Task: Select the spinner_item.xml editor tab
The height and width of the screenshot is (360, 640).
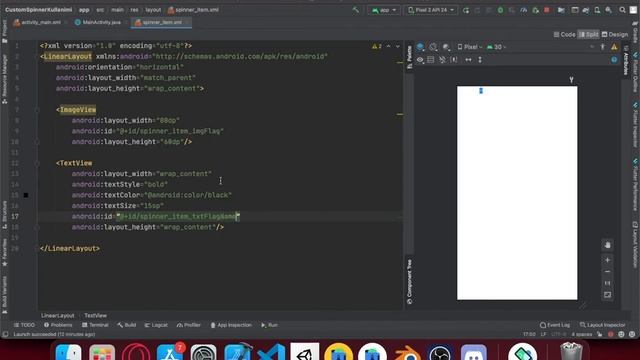Action: [161, 22]
